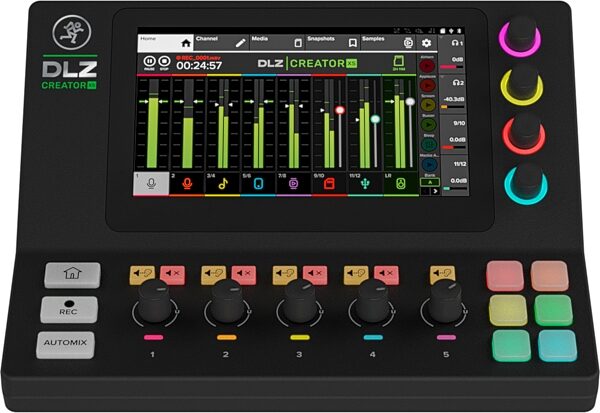This screenshot has height=413, width=600.
Task: Tap the yellow sample pad button
Action: 508,310
